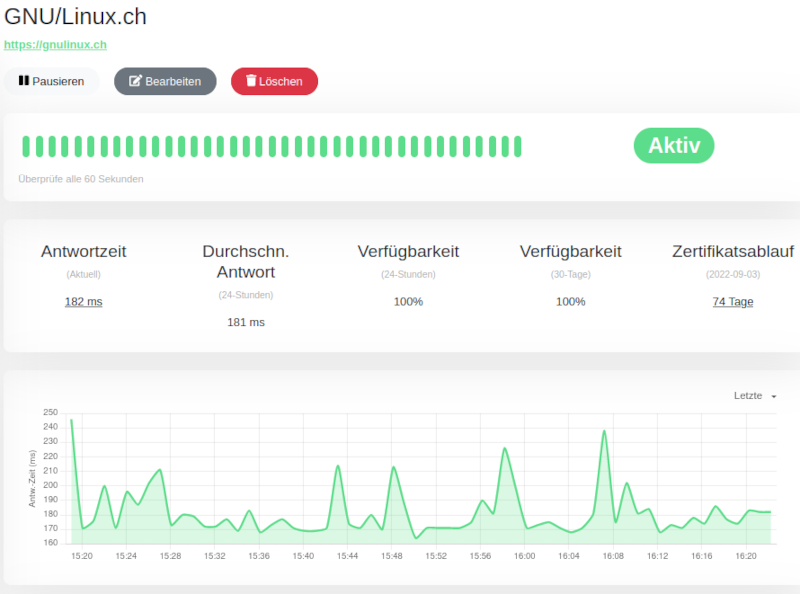Delete the monitor via Löschen
This screenshot has width=800, height=594.
[x=274, y=81]
